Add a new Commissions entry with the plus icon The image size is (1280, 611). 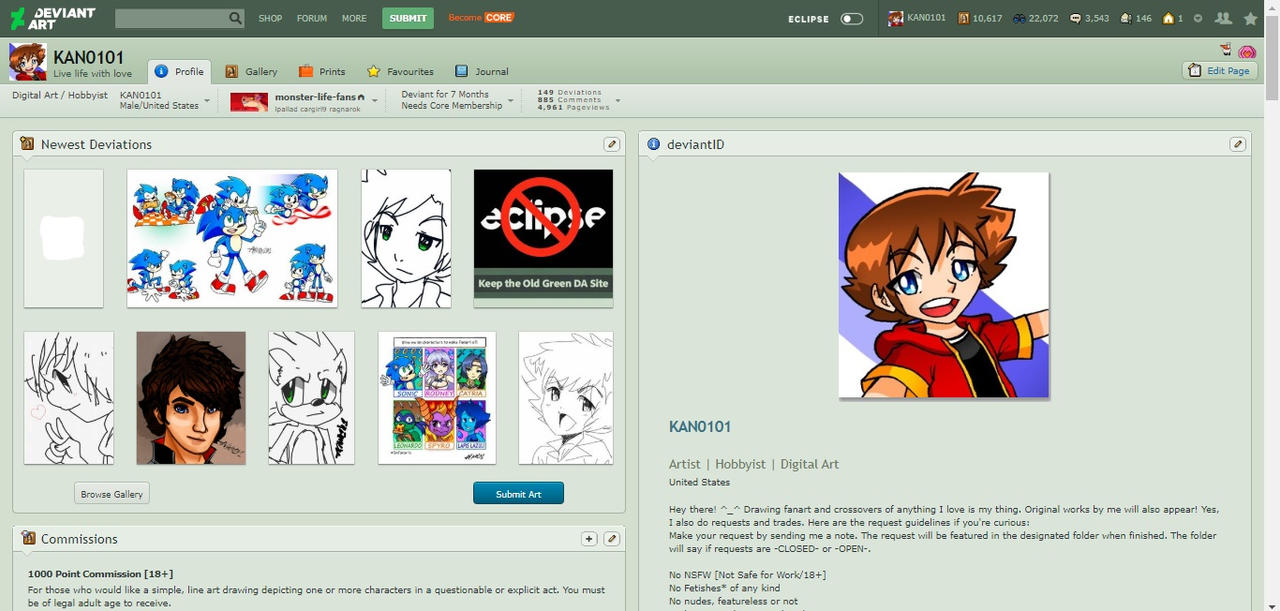(x=589, y=538)
